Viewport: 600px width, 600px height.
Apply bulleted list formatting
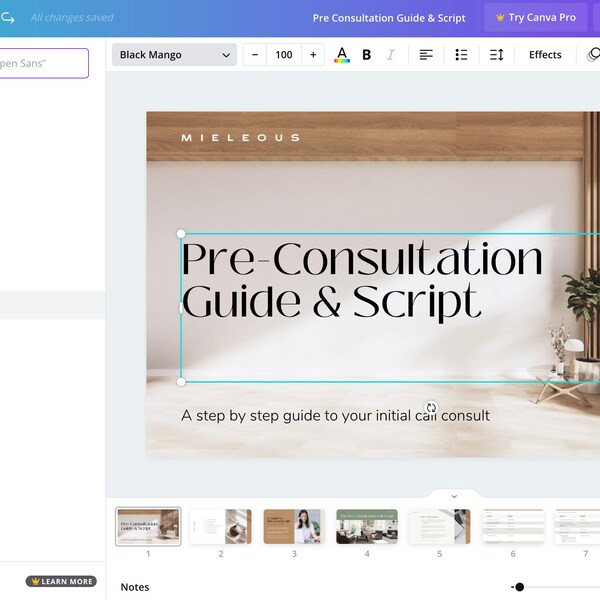(x=461, y=55)
